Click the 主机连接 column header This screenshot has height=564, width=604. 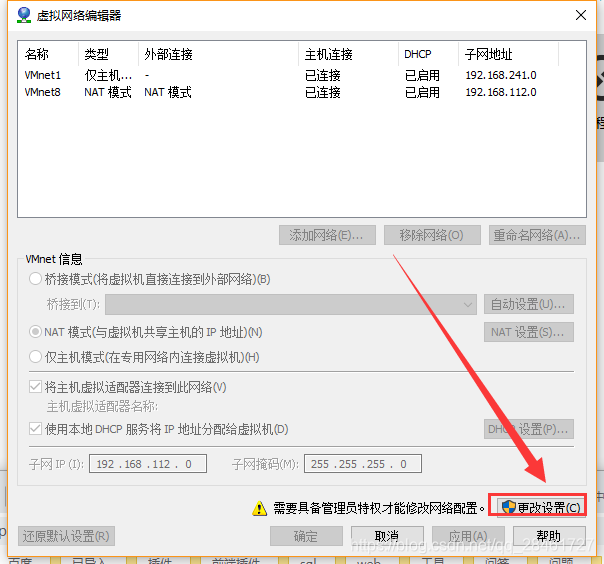coord(349,54)
